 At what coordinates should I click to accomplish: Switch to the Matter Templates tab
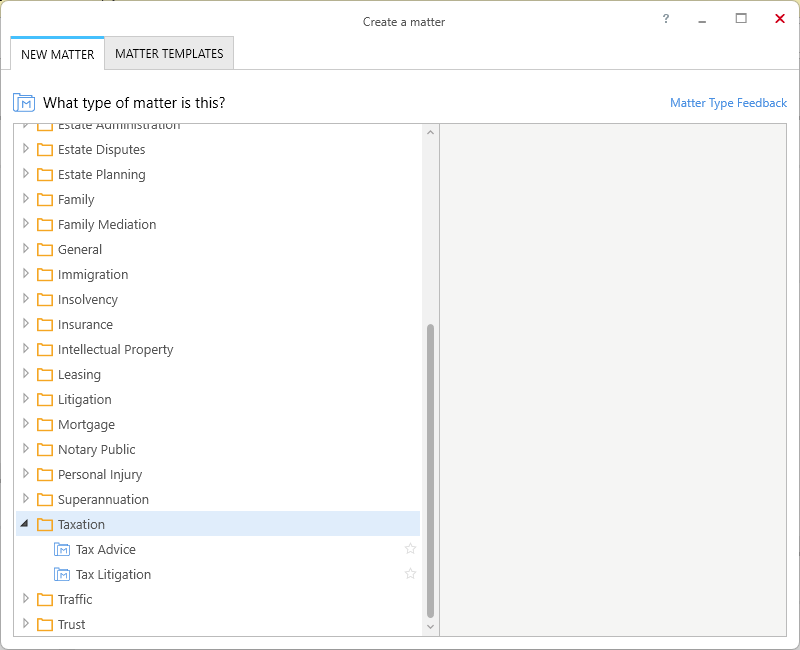pyautogui.click(x=169, y=54)
